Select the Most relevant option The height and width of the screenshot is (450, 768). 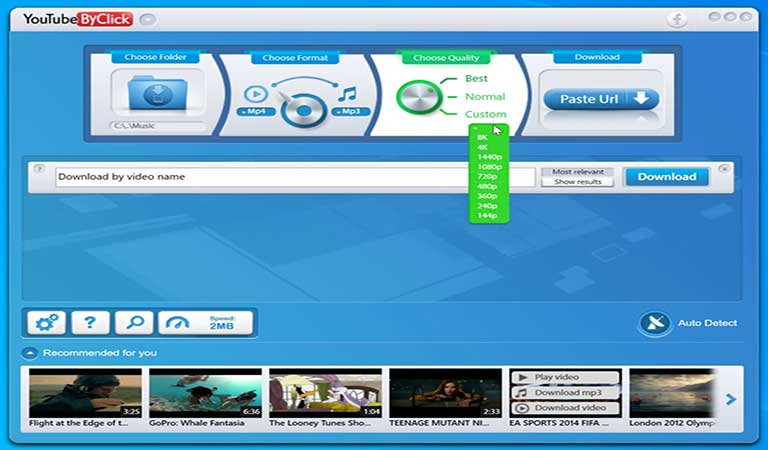pyautogui.click(x=577, y=172)
